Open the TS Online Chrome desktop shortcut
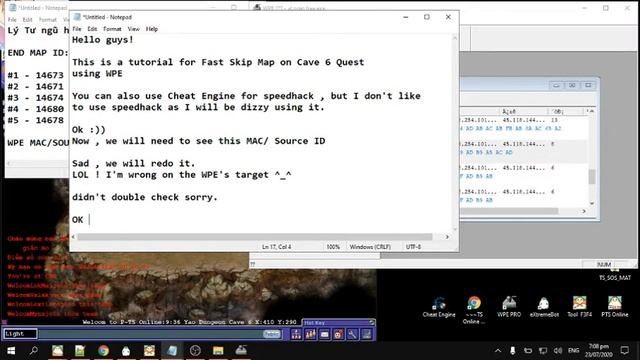 pyautogui.click(x=474, y=310)
